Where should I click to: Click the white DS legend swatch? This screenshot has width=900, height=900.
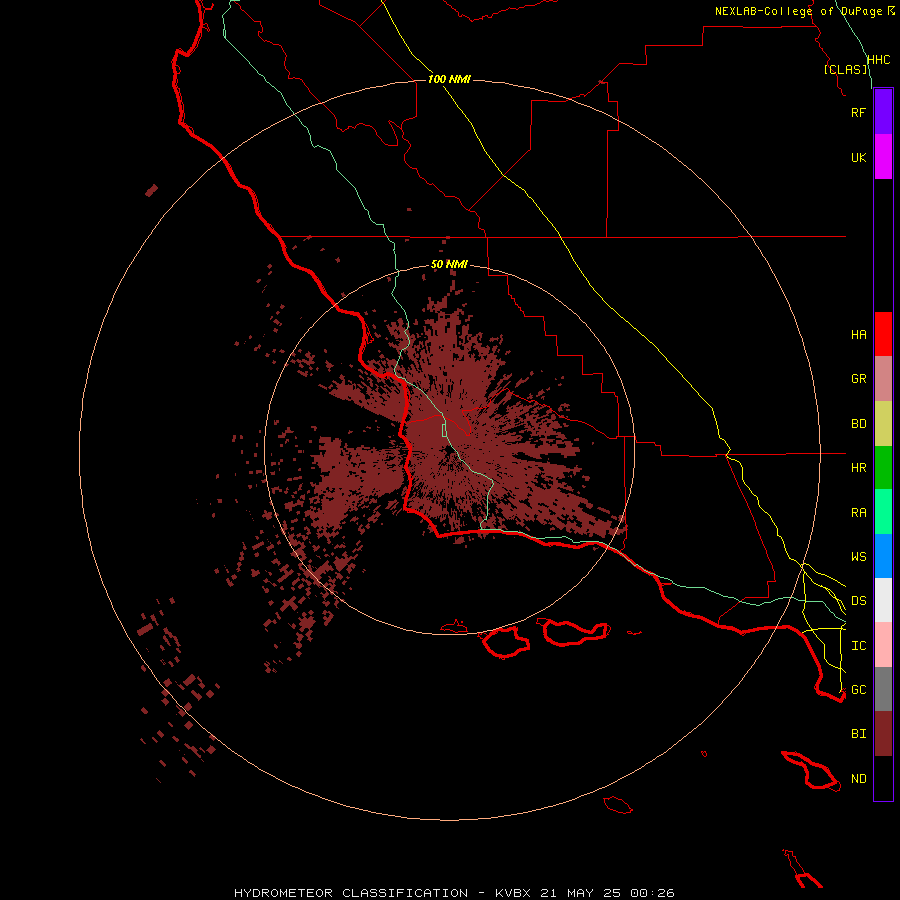883,600
